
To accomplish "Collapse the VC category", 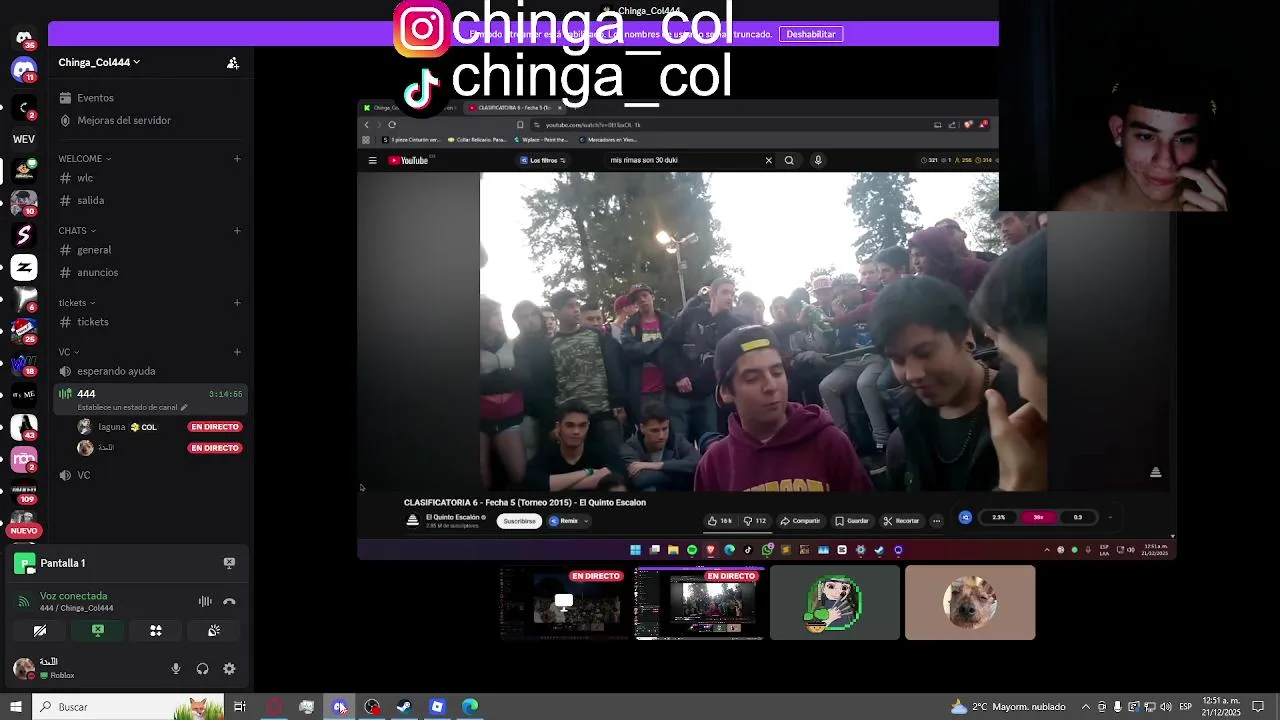I will (68, 352).
